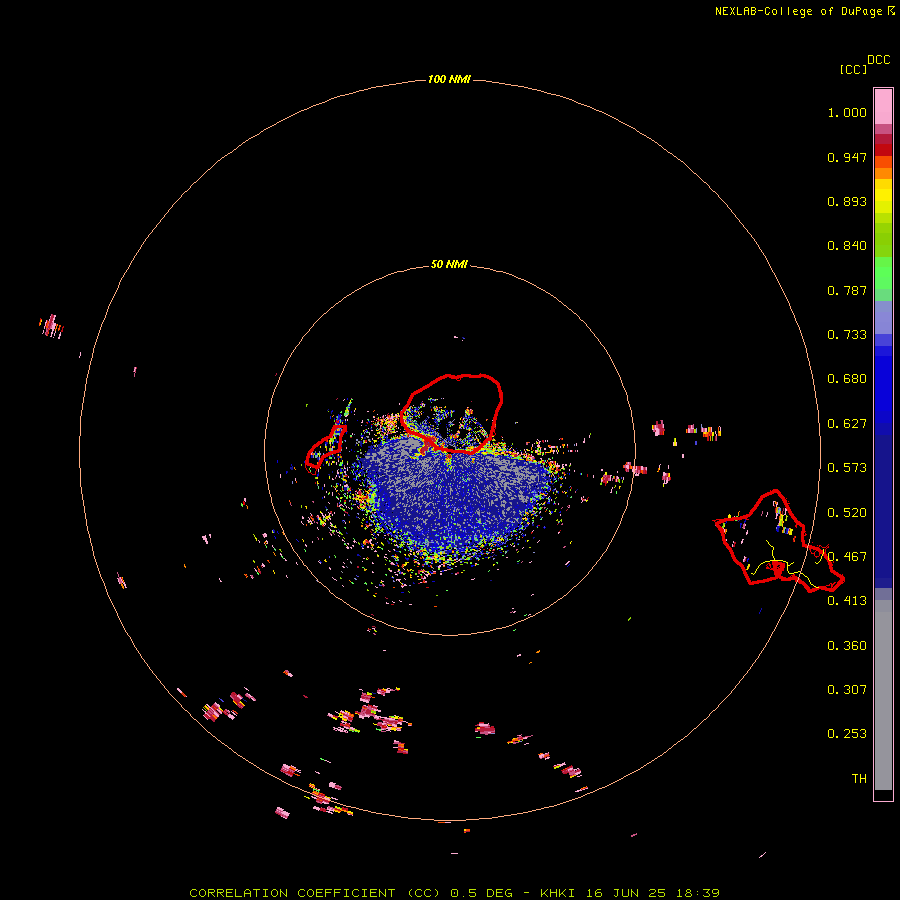The height and width of the screenshot is (900, 900).
Task: Click the NEXLAB-College of DuPage watermark text
Action: click(804, 11)
